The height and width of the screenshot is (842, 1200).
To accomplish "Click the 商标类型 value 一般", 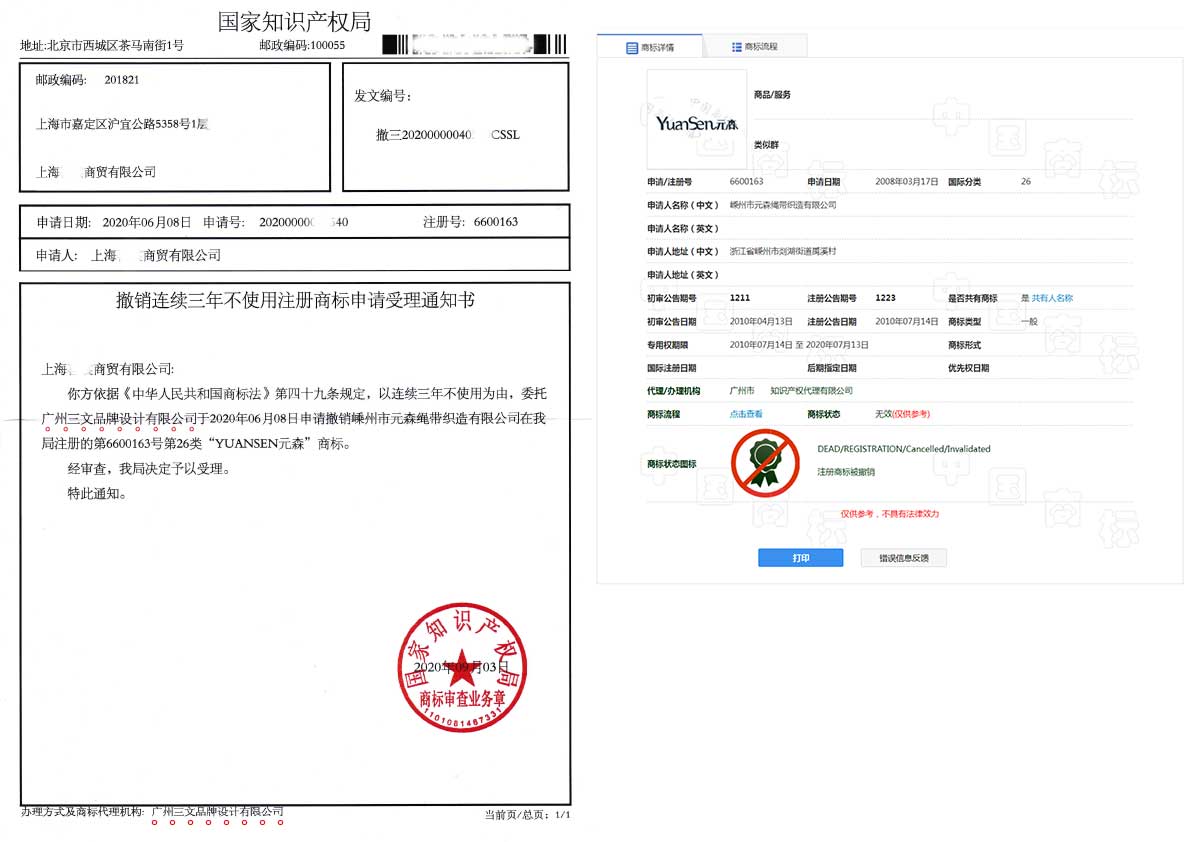I will point(1029,321).
